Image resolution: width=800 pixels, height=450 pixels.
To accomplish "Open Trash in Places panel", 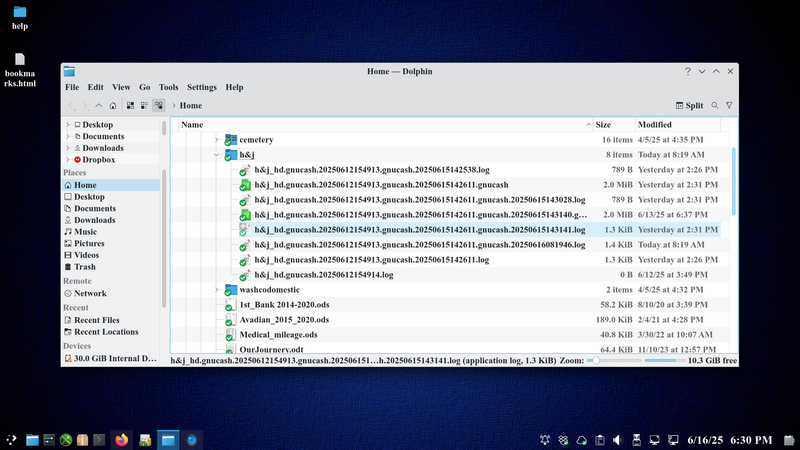I will pos(85,267).
